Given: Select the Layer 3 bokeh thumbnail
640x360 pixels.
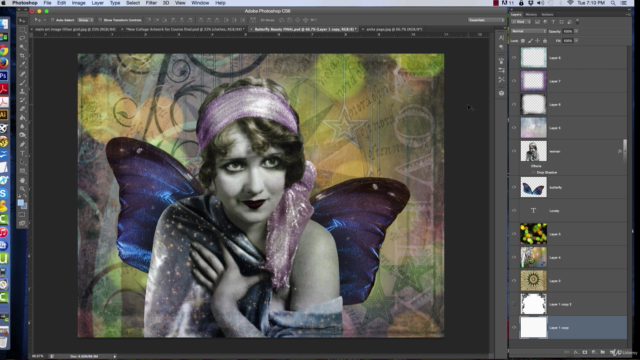Looking at the screenshot, I should tap(533, 234).
